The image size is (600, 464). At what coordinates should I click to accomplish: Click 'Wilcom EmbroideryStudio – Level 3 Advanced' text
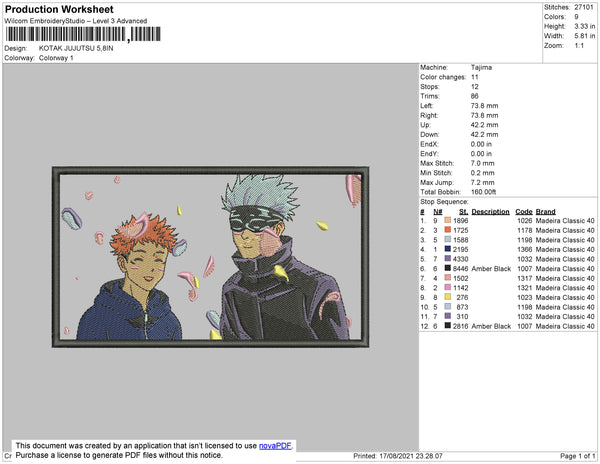coord(76,21)
